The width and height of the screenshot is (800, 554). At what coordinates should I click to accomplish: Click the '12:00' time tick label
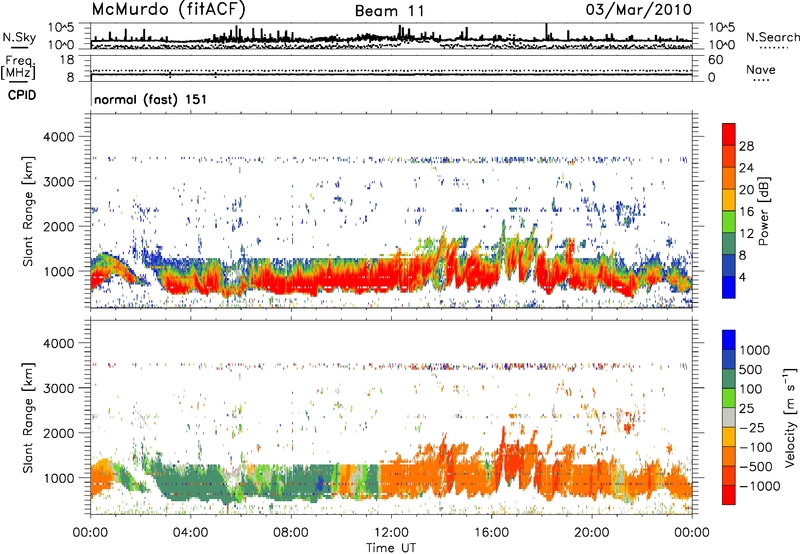click(x=391, y=533)
